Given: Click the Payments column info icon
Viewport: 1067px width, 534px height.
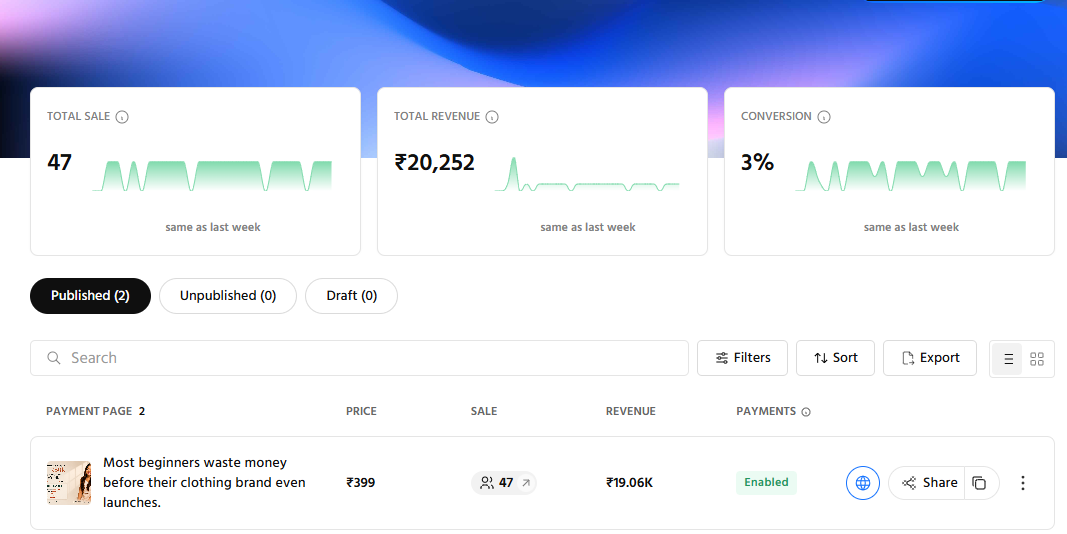Looking at the screenshot, I should (806, 412).
